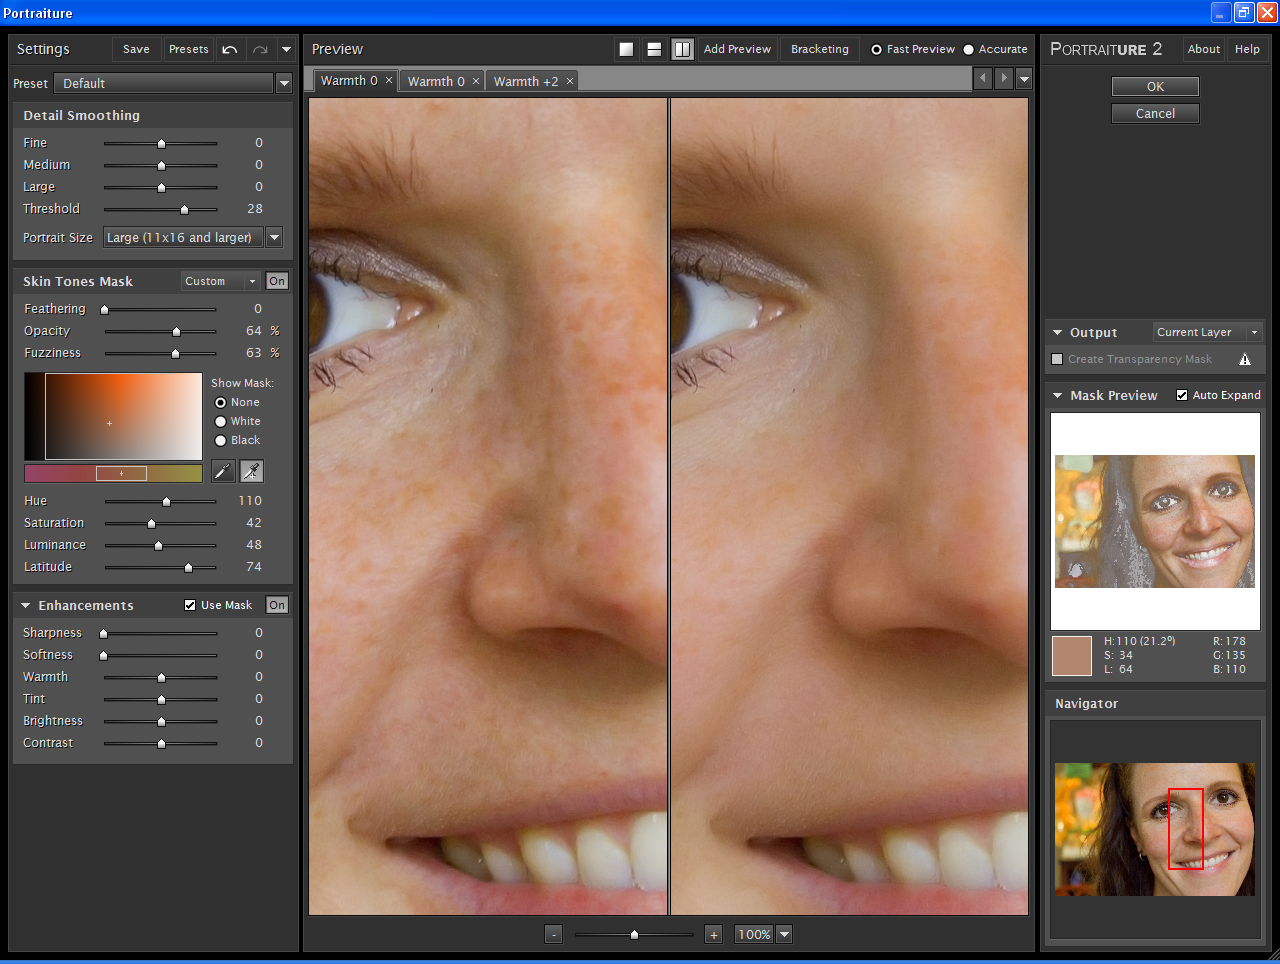
Task: Select the vertical split preview layout icon
Action: click(x=682, y=48)
